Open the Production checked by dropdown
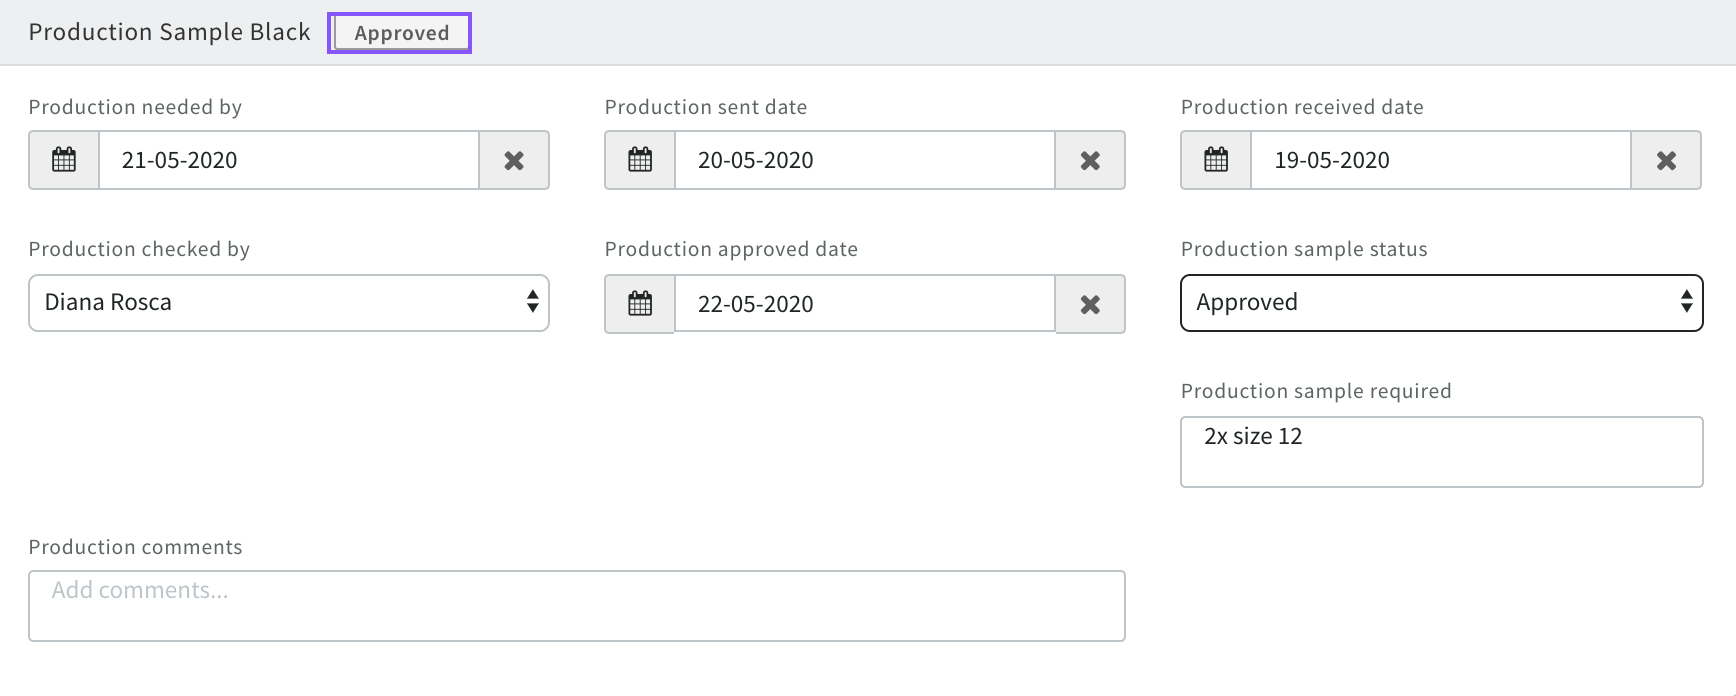 point(289,303)
